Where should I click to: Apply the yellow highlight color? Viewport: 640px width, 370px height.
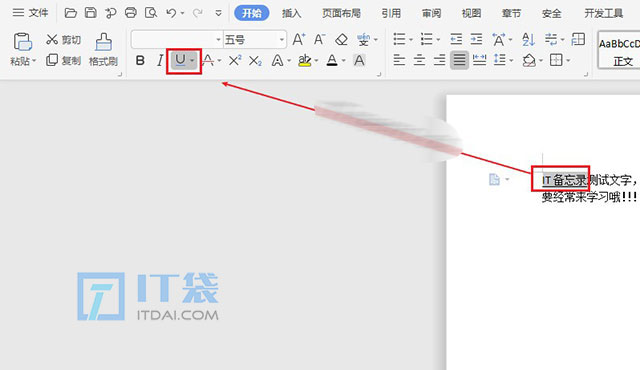[x=304, y=61]
